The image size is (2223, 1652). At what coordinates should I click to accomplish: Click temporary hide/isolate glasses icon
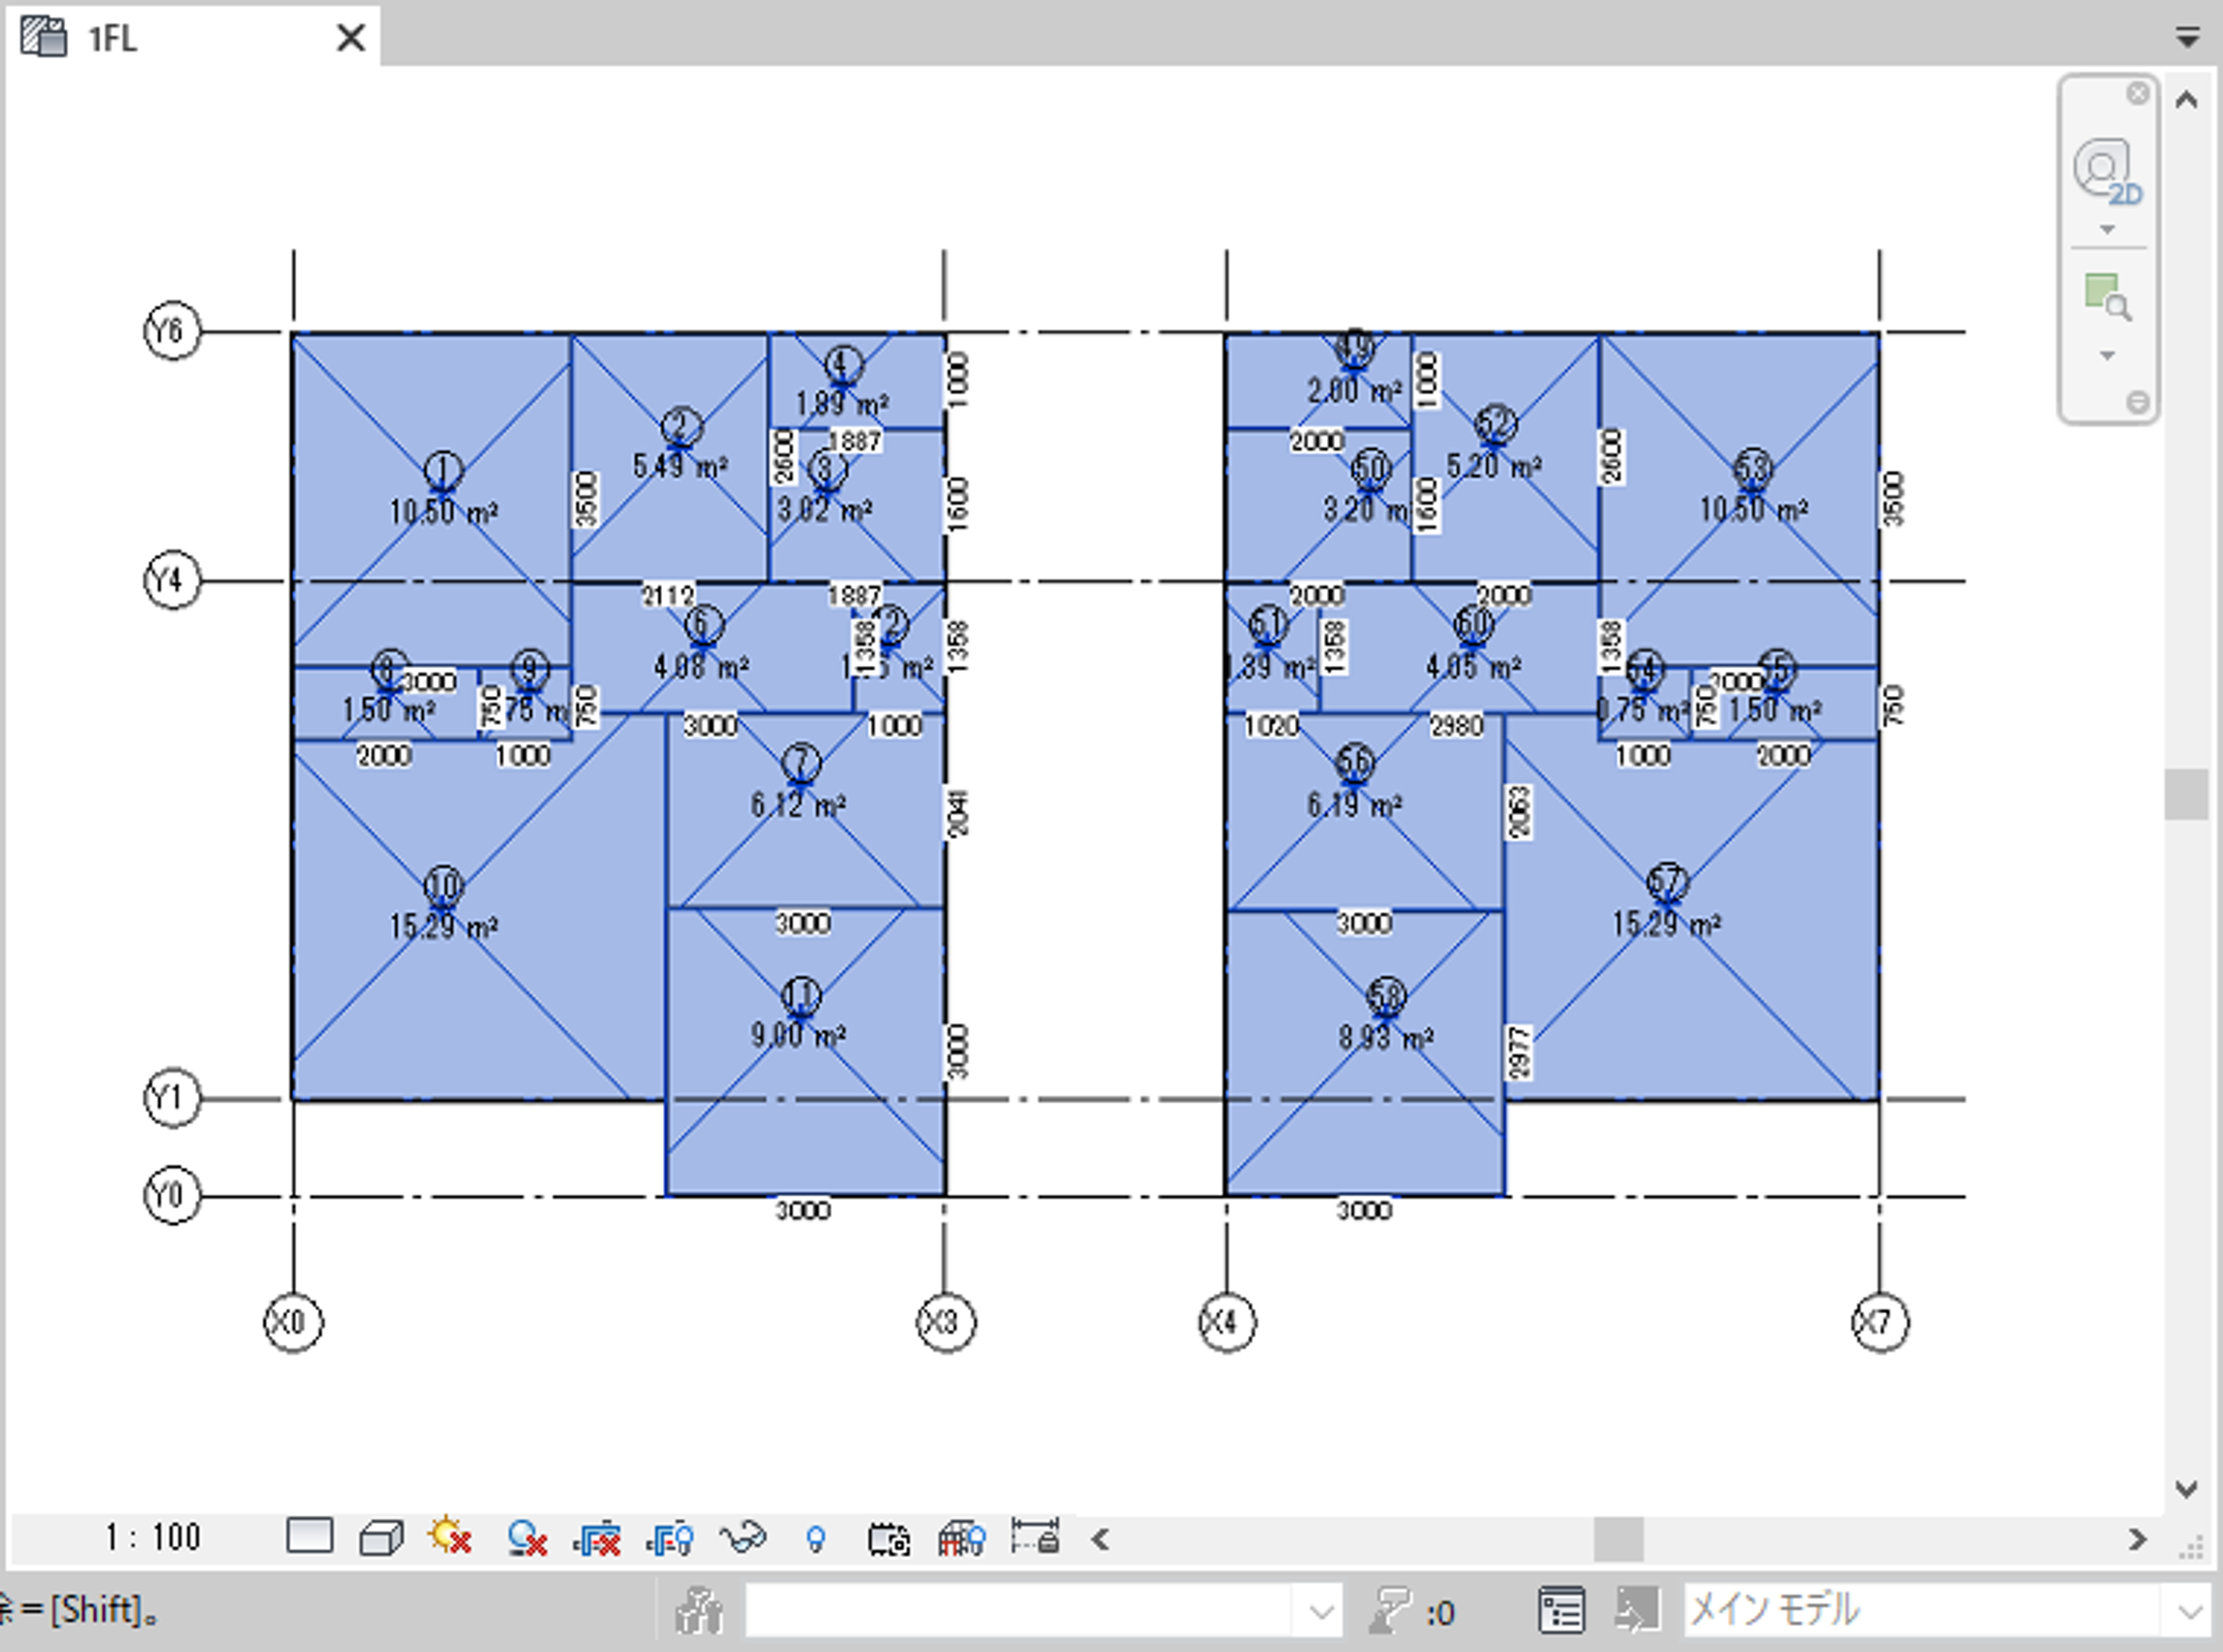[742, 1537]
